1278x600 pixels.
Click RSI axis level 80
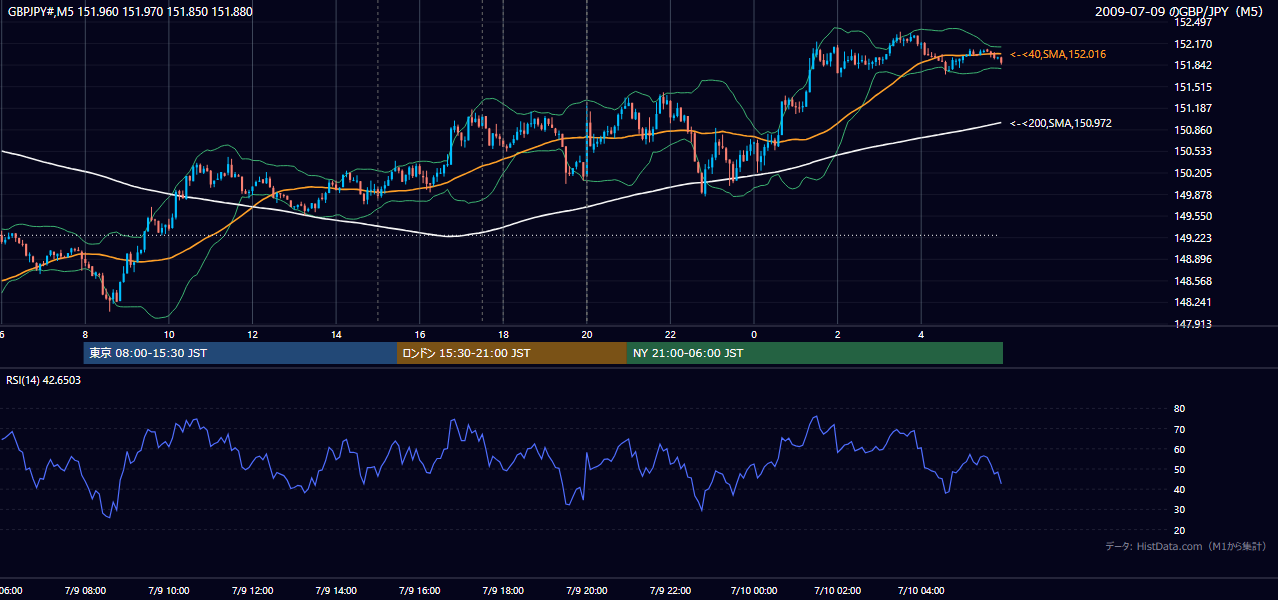point(1179,409)
